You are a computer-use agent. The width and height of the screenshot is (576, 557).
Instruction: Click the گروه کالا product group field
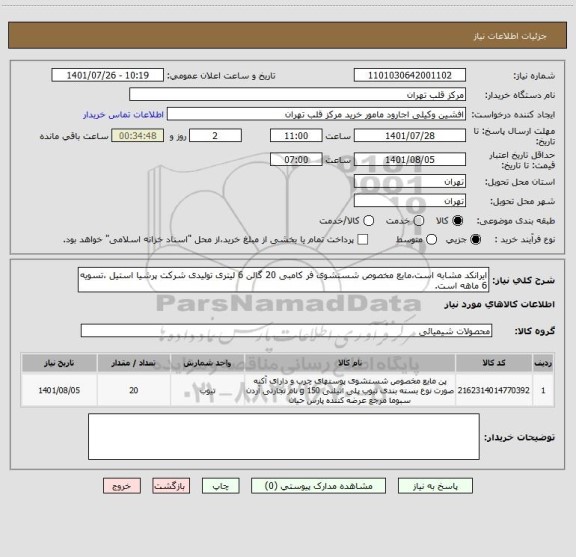tap(286, 331)
